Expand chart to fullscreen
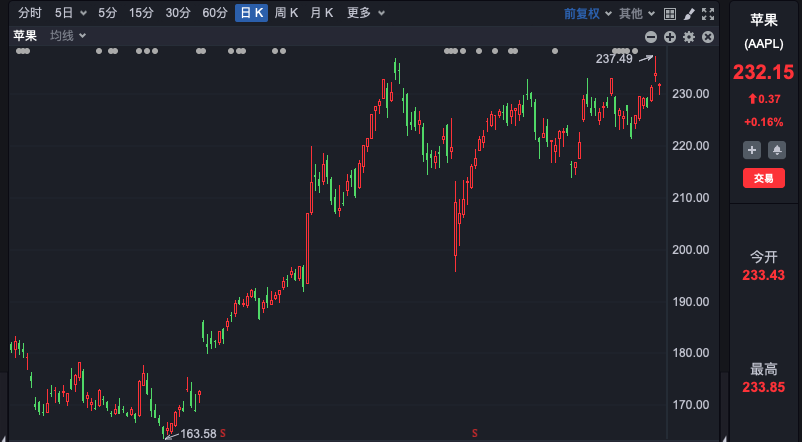The height and width of the screenshot is (442, 802). coord(709,13)
